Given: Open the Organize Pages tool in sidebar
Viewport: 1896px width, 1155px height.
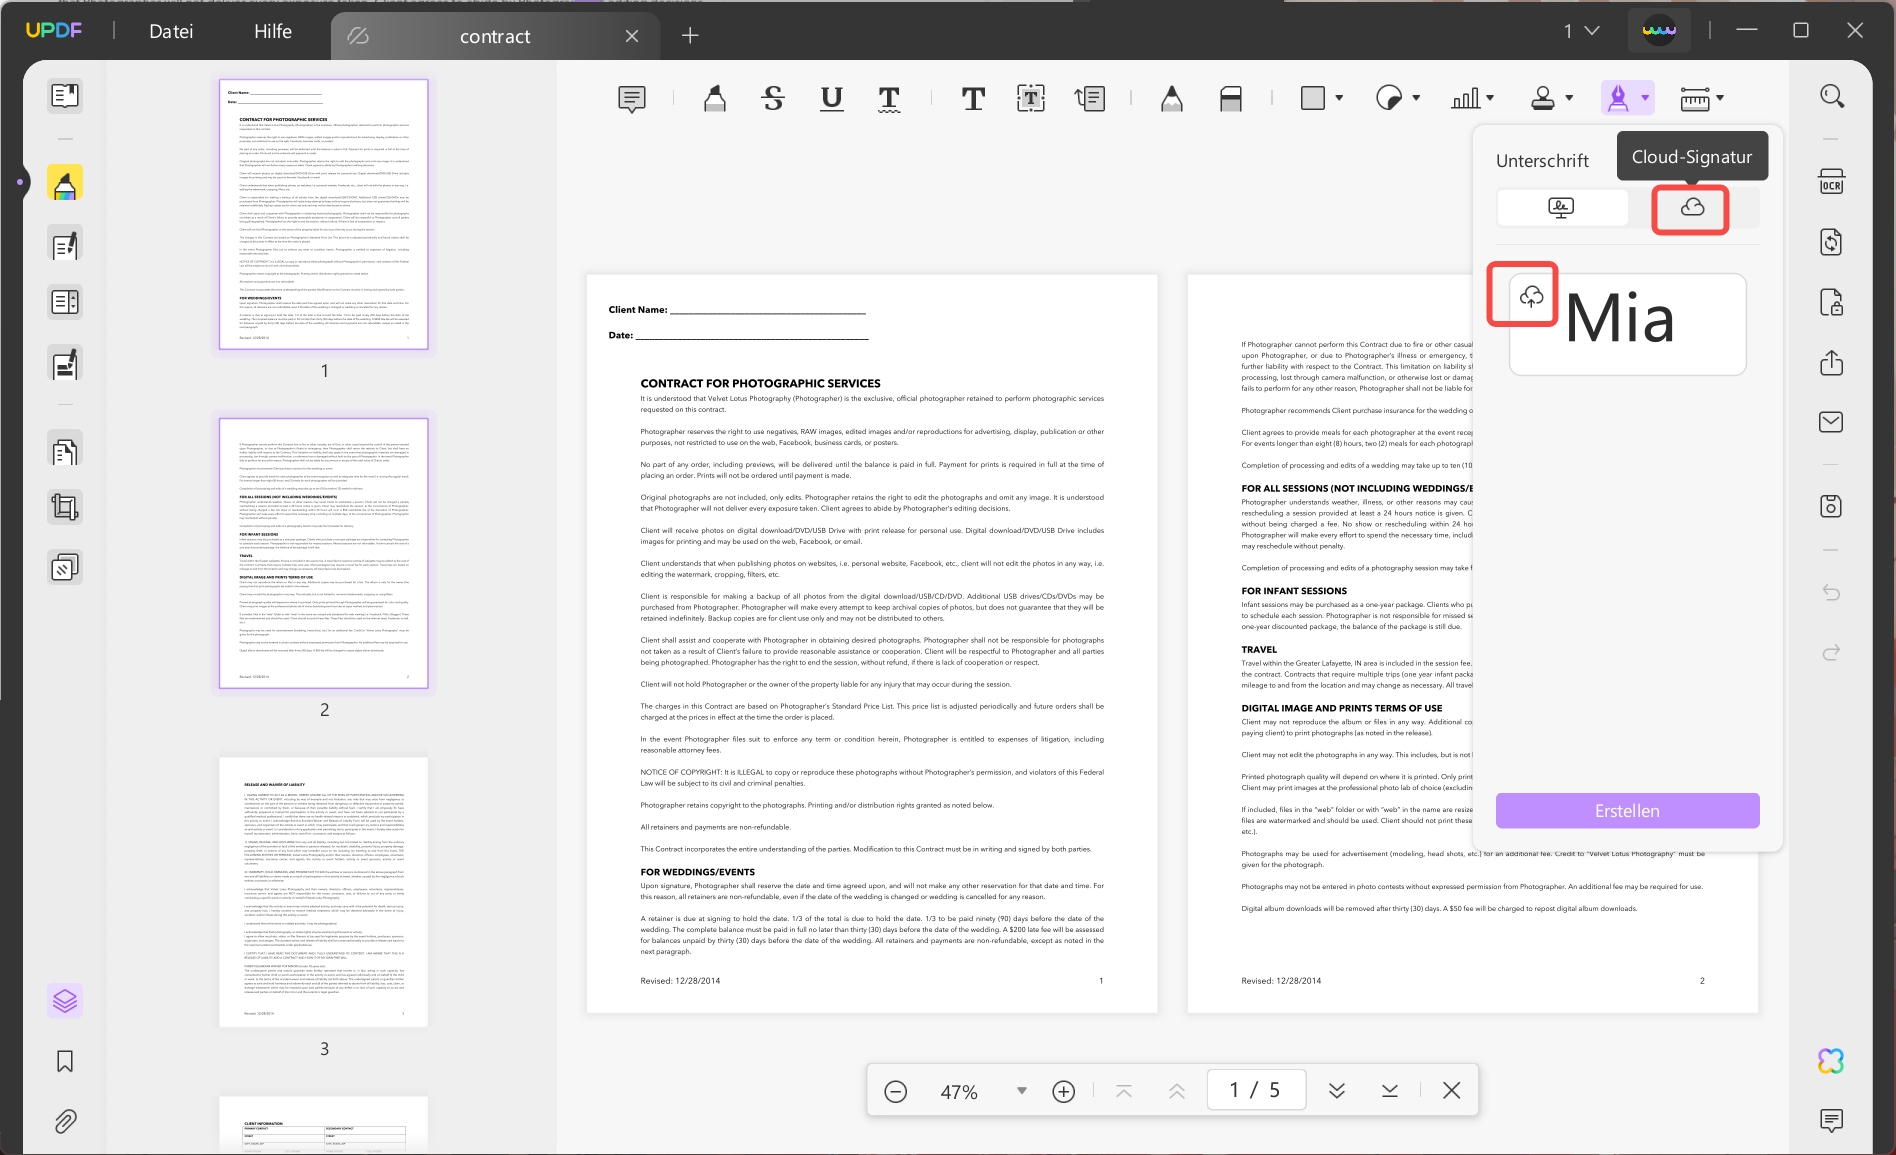Looking at the screenshot, I should [x=65, y=452].
